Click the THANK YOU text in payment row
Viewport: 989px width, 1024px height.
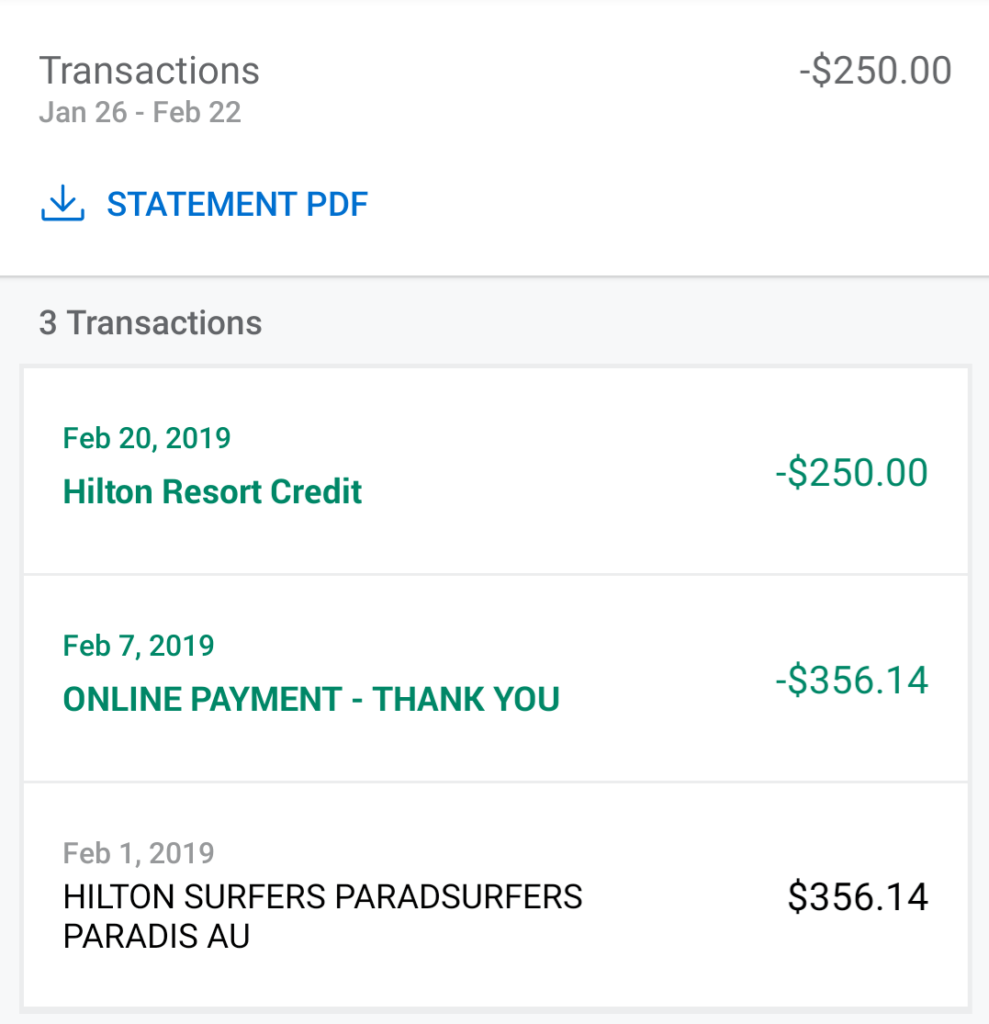click(466, 699)
